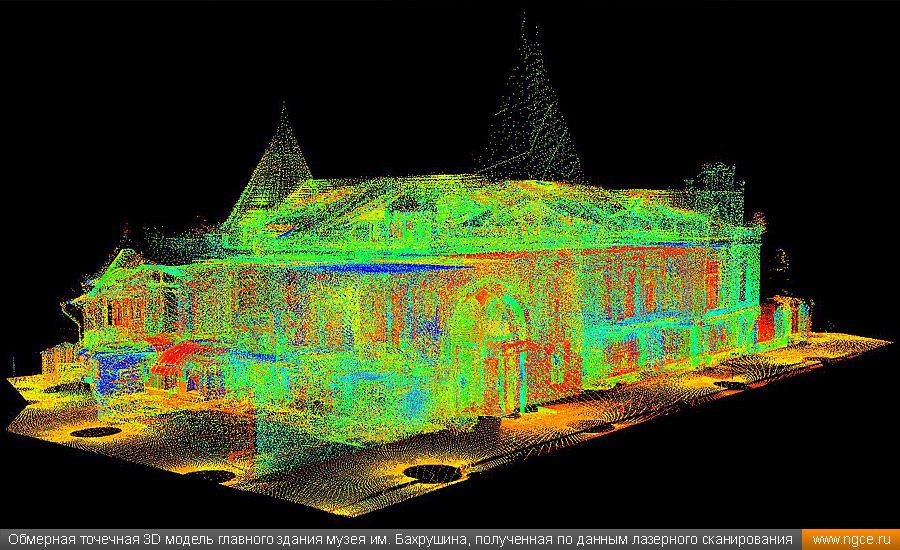Image resolution: width=900 pixels, height=550 pixels.
Task: Click the 3D point cloud building image
Action: tap(450, 265)
